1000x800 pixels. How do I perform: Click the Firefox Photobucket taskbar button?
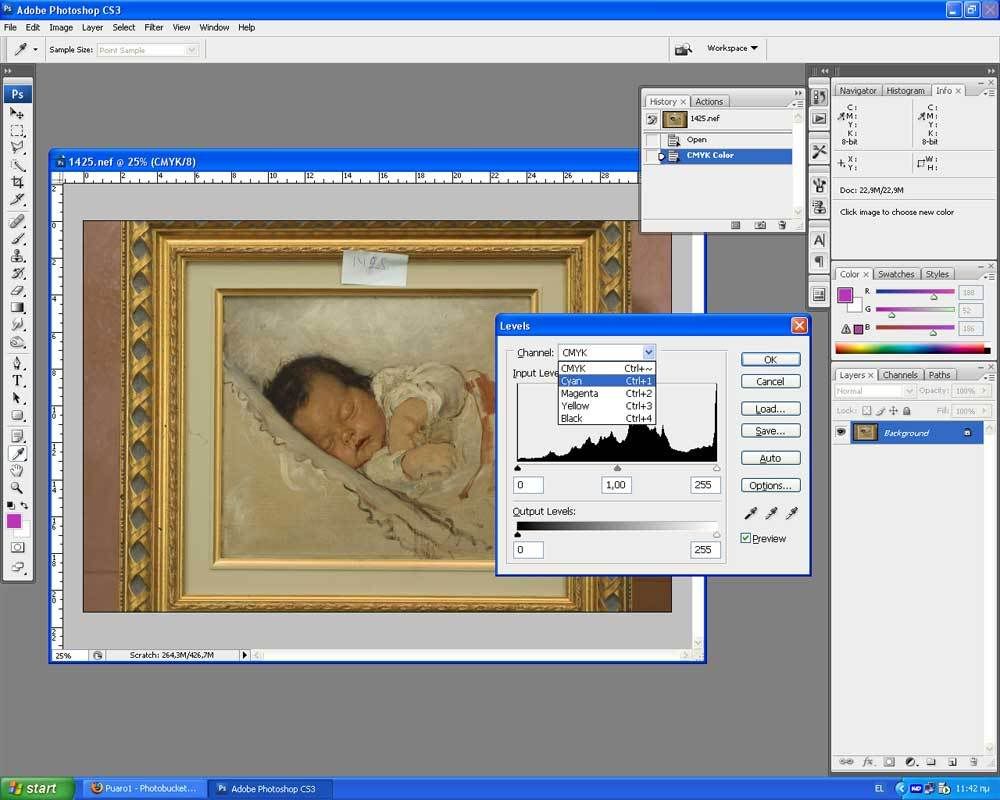pos(143,788)
